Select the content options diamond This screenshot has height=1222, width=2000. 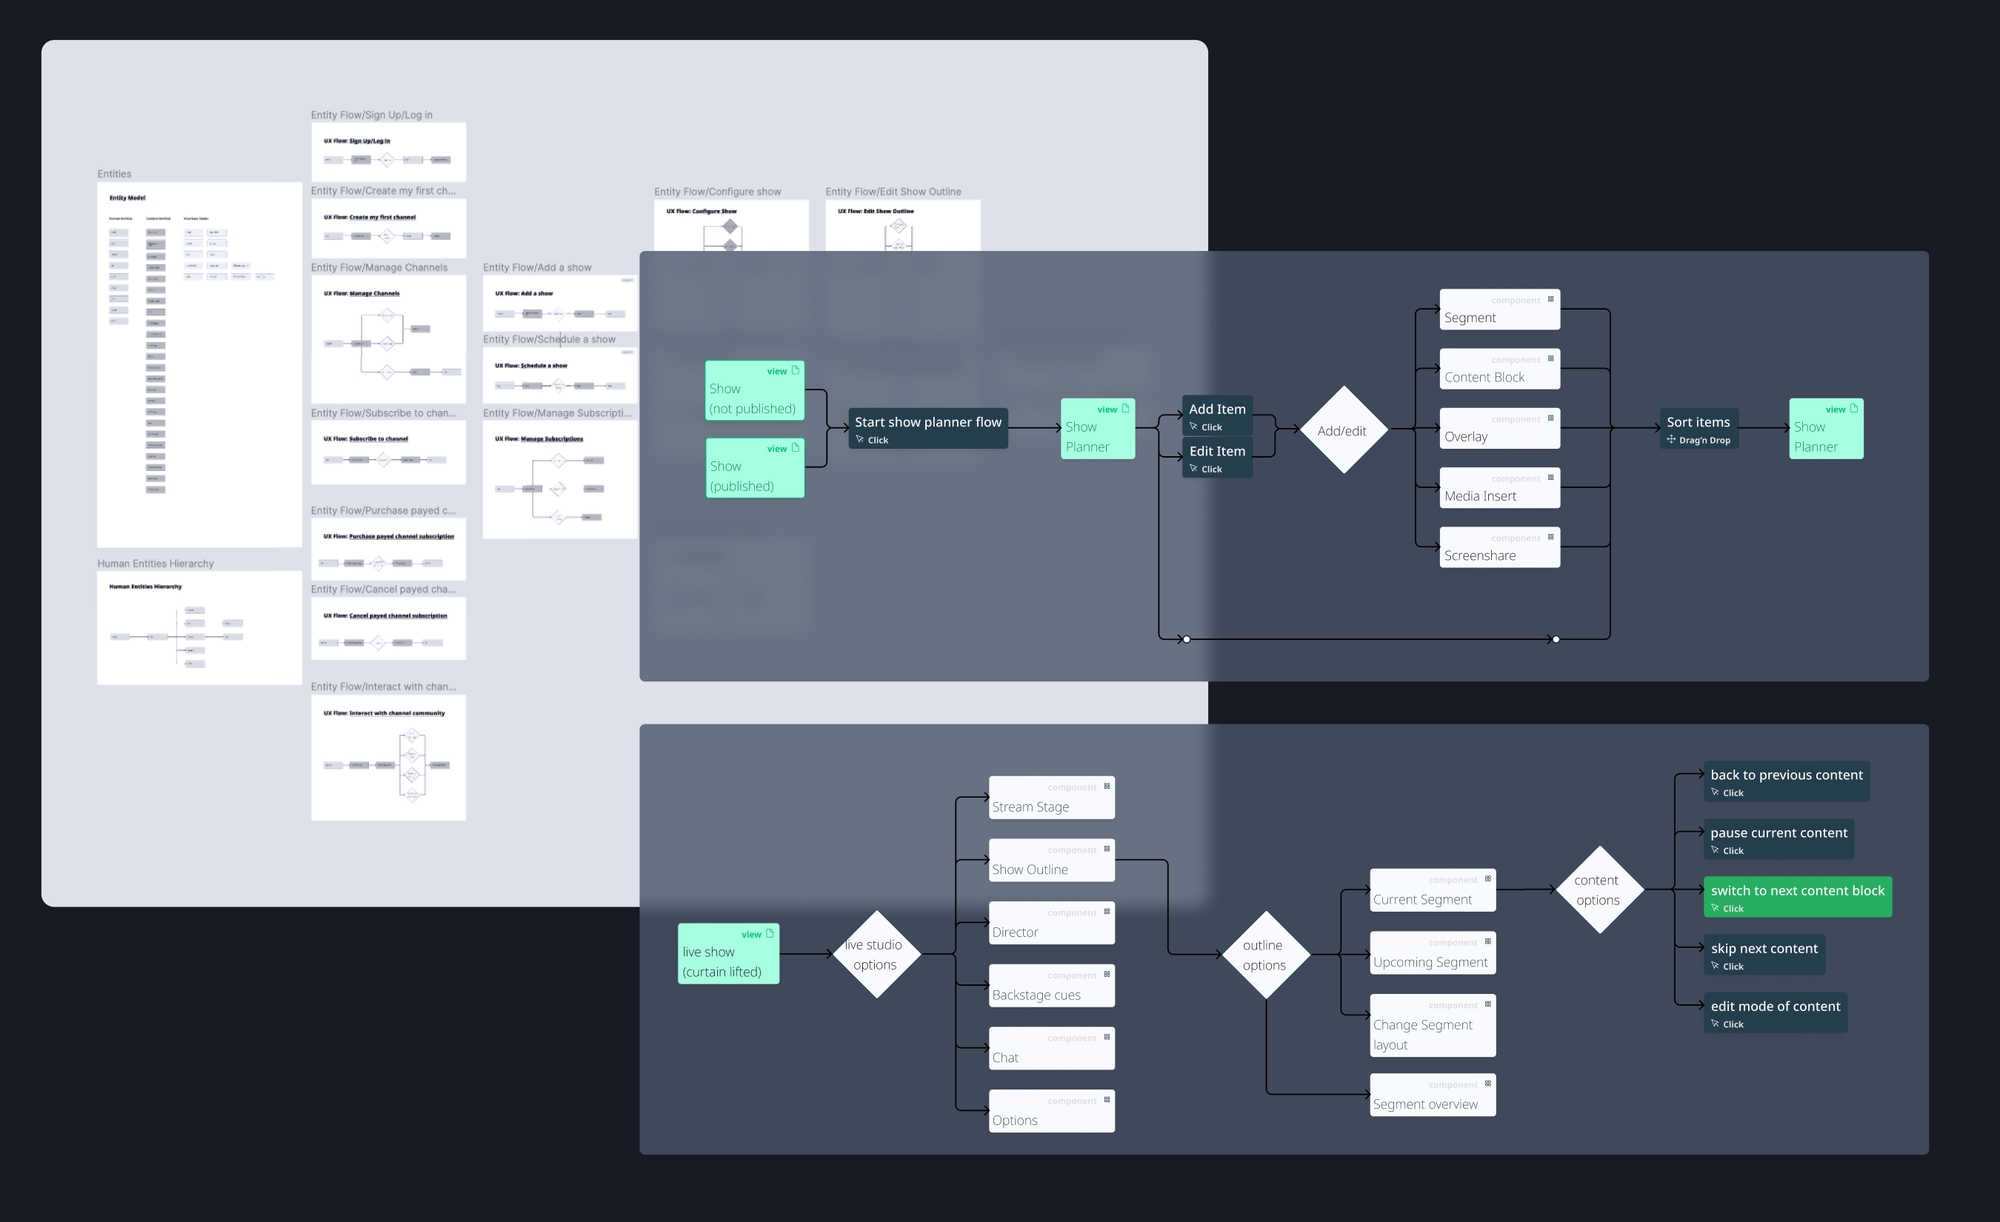tap(1598, 889)
